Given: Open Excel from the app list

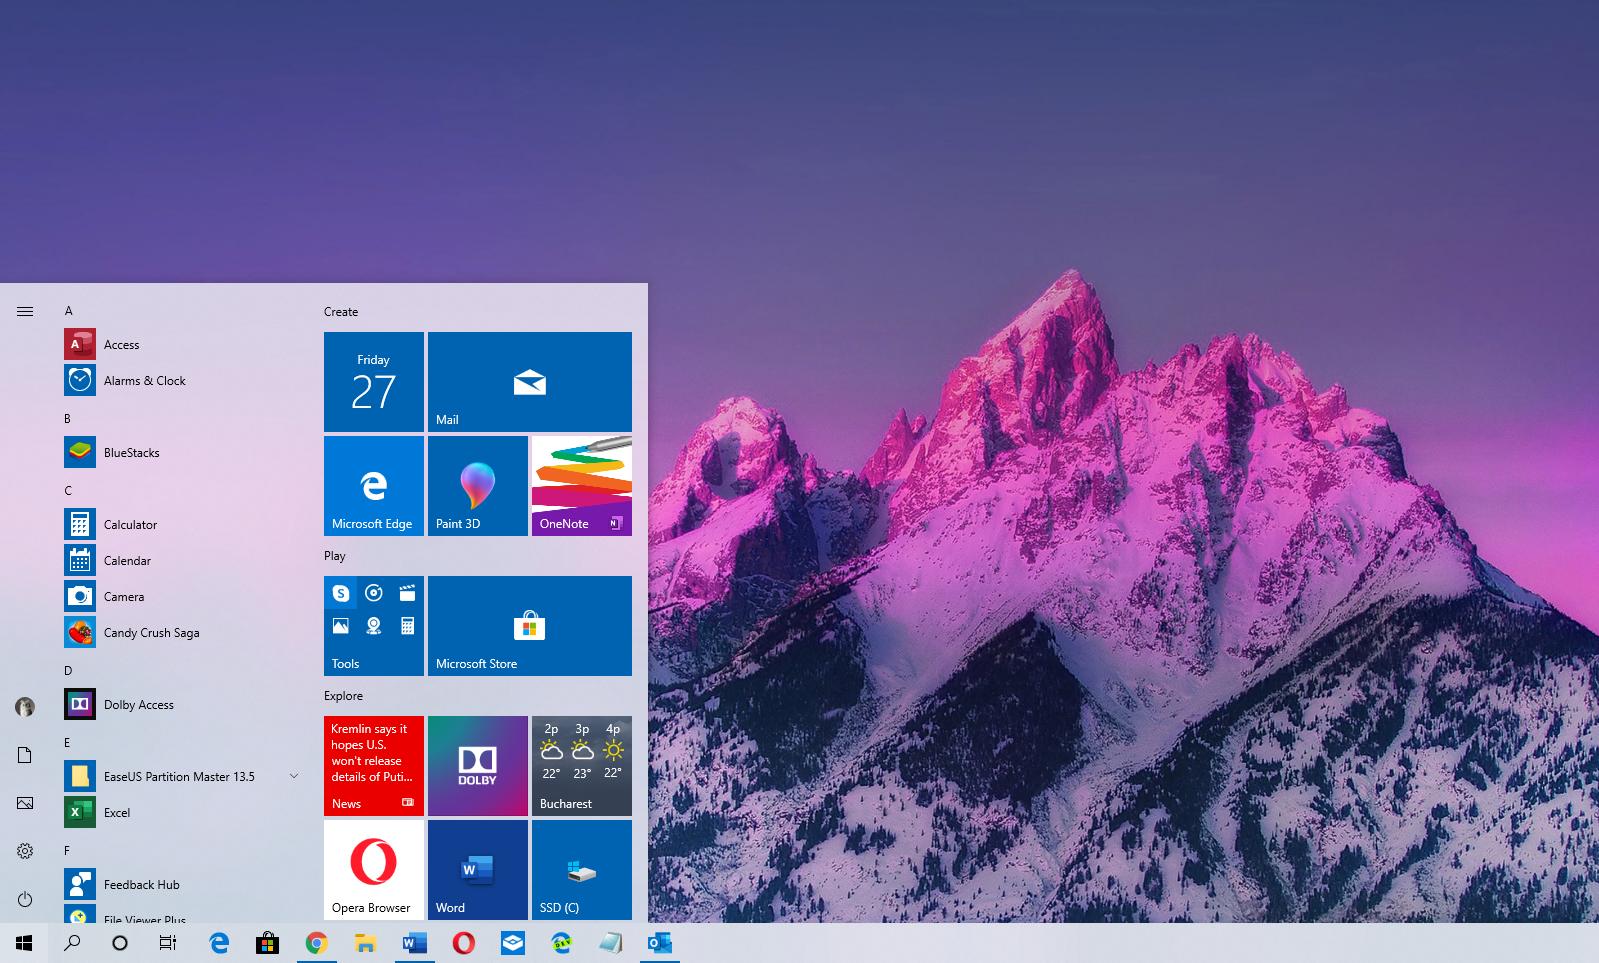Looking at the screenshot, I should point(180,812).
